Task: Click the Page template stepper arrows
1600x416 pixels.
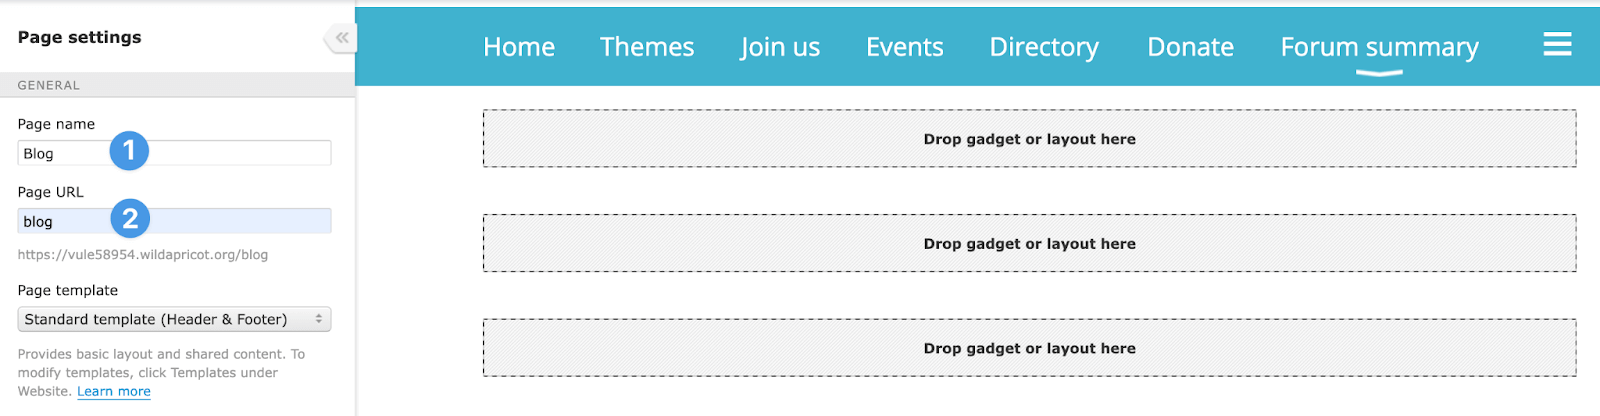Action: click(x=319, y=319)
